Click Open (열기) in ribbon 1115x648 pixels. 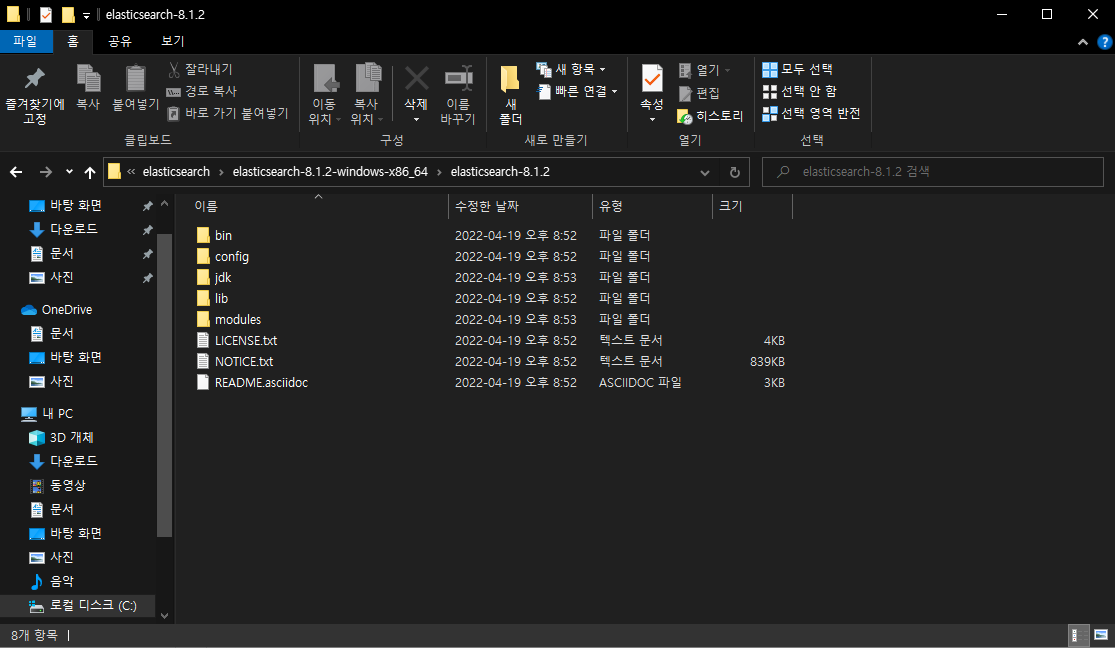[x=704, y=70]
